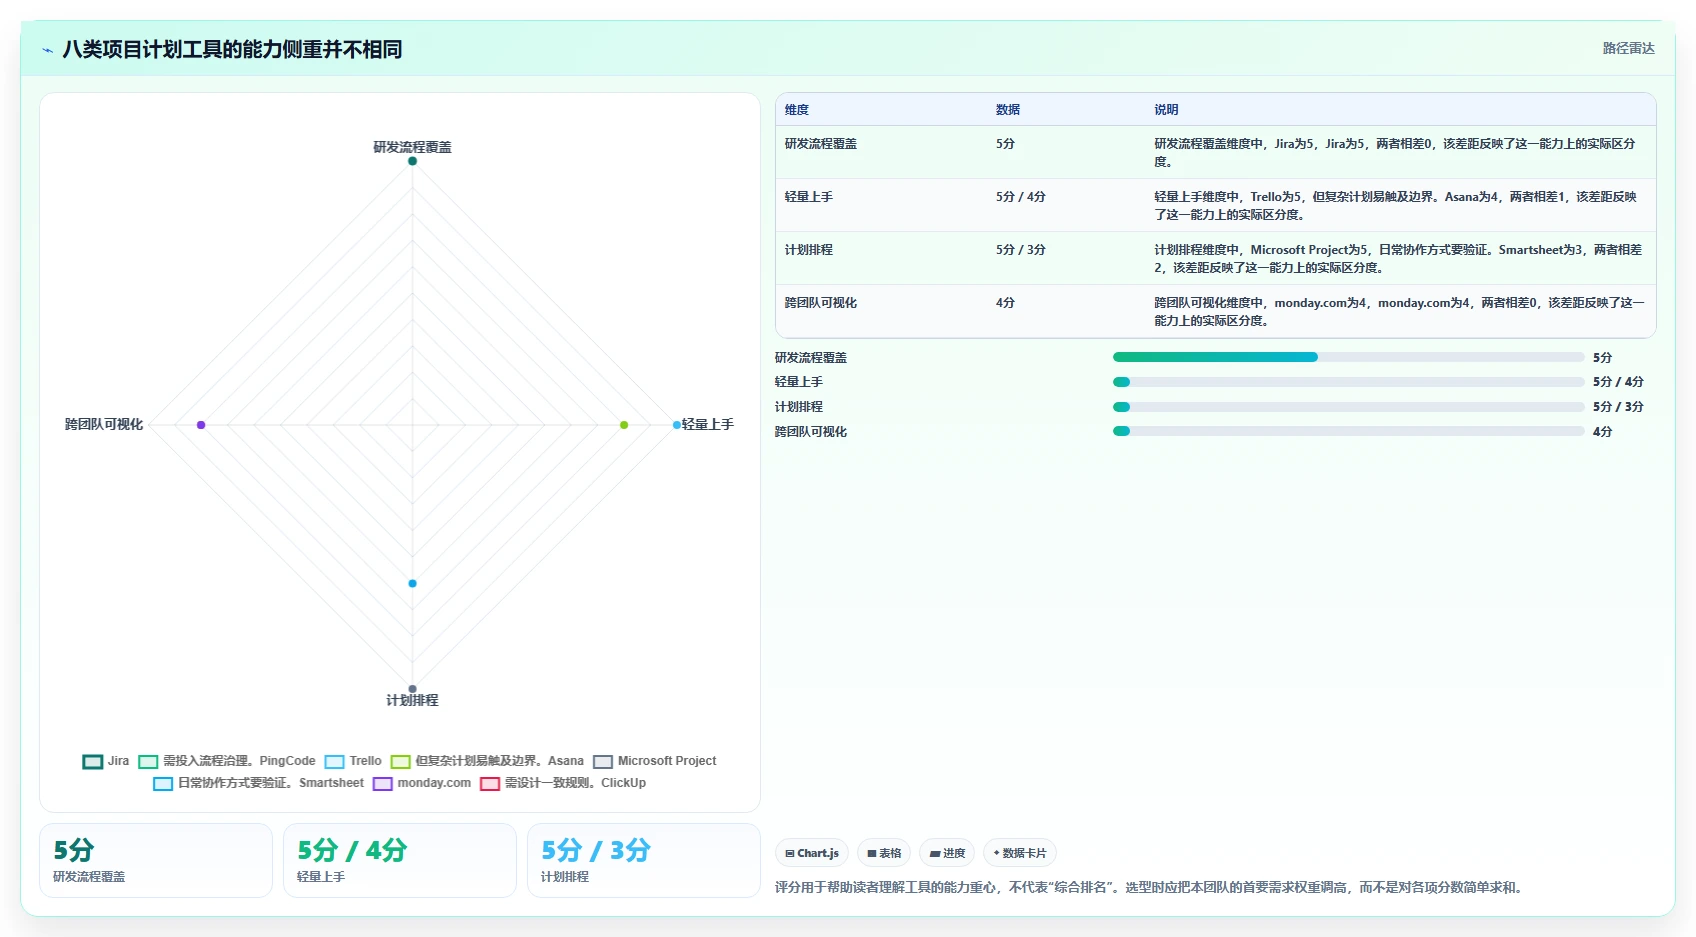Click the description mentioning Microsoft Project为5
The width and height of the screenshot is (1696, 937).
(x=1398, y=259)
